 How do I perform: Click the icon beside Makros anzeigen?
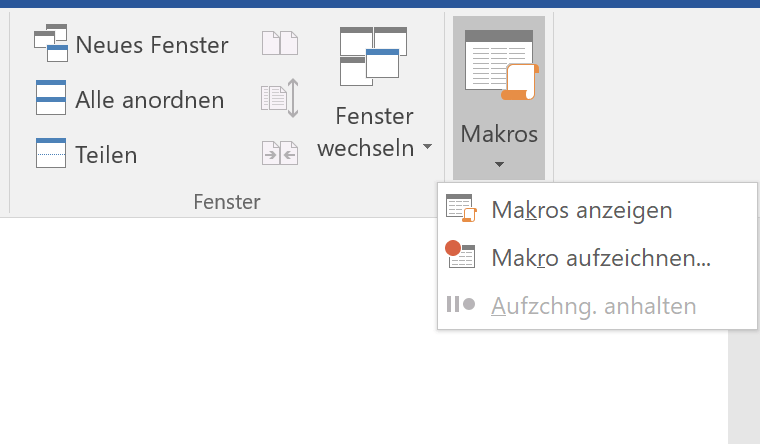(x=461, y=209)
